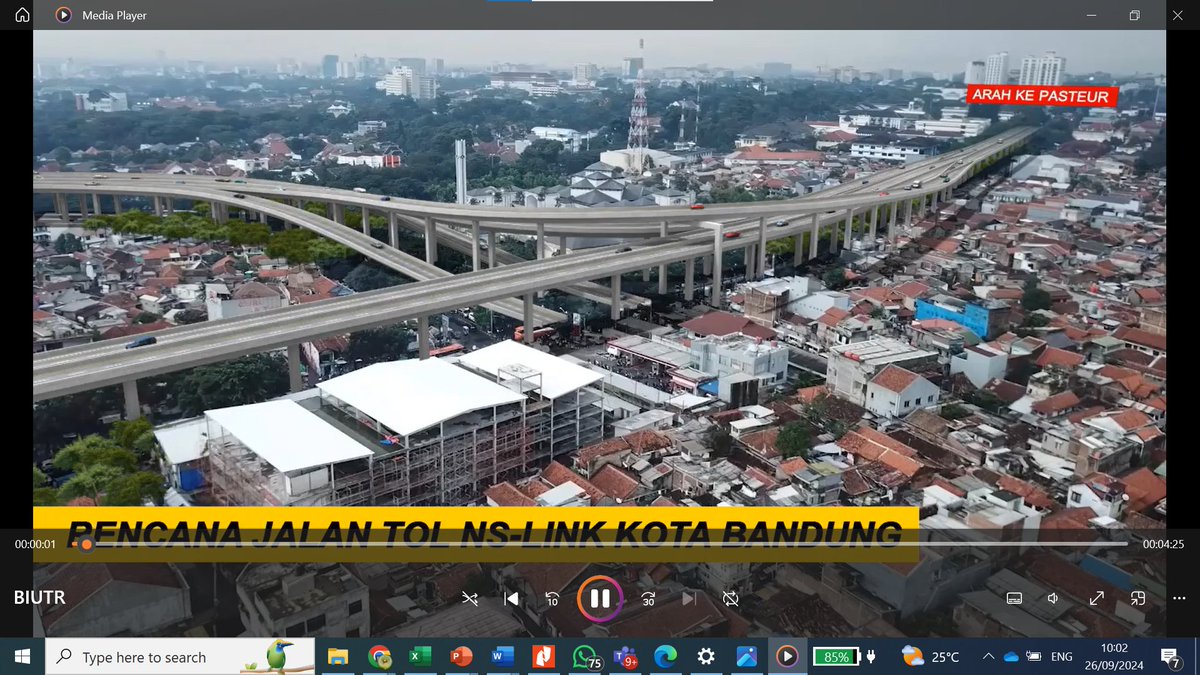Toggle repeat mode
Viewport: 1200px width, 675px height.
pos(731,598)
